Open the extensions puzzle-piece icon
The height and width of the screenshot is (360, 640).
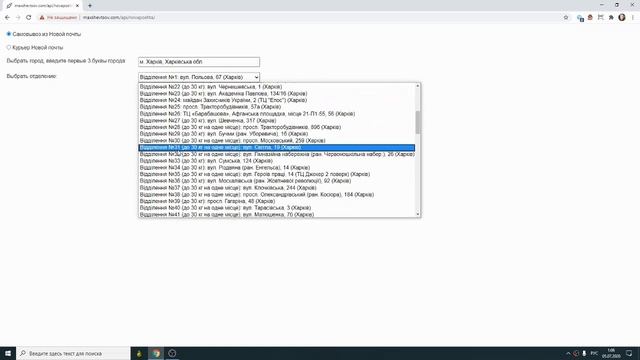tap(611, 18)
